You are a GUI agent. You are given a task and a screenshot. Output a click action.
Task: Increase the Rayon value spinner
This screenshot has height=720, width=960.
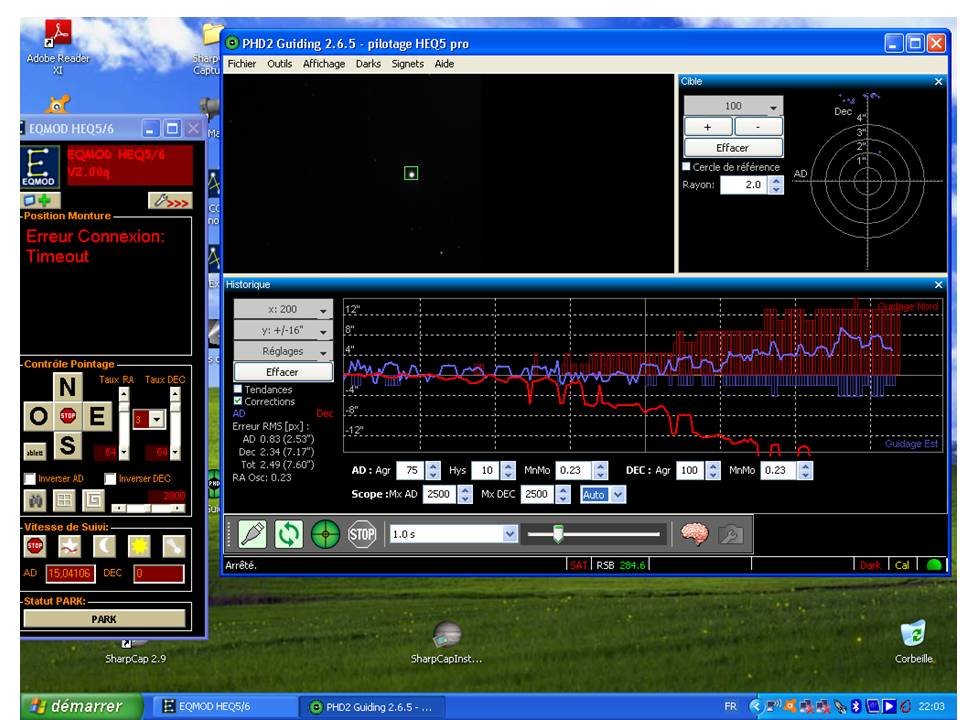click(776, 181)
